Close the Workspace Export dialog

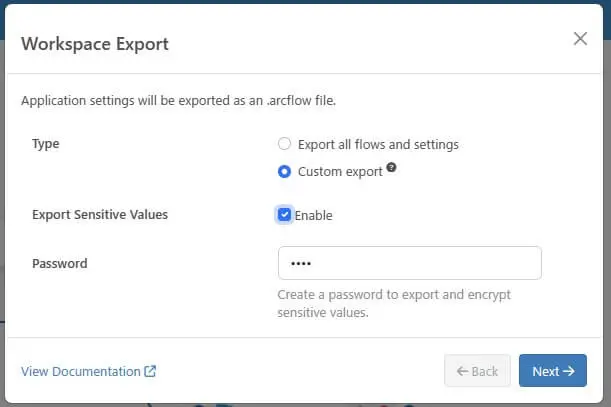pyautogui.click(x=580, y=39)
